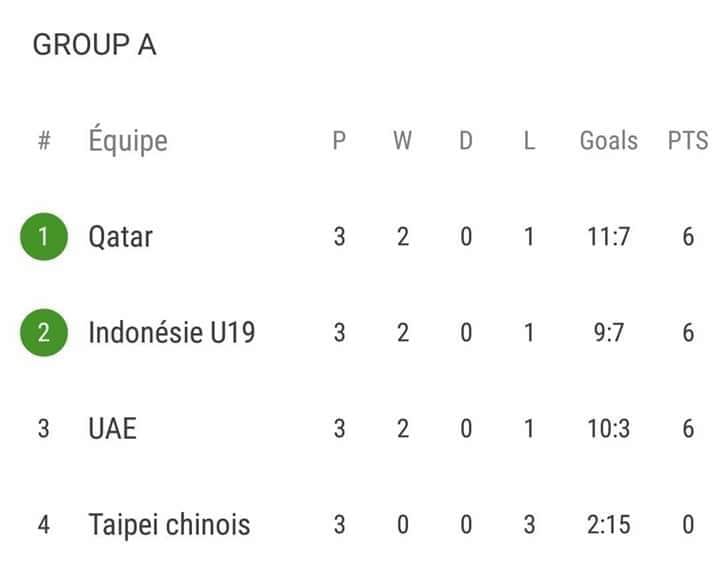Sort table by PTS column header
Viewport: 720px width, 586px height.
(687, 141)
